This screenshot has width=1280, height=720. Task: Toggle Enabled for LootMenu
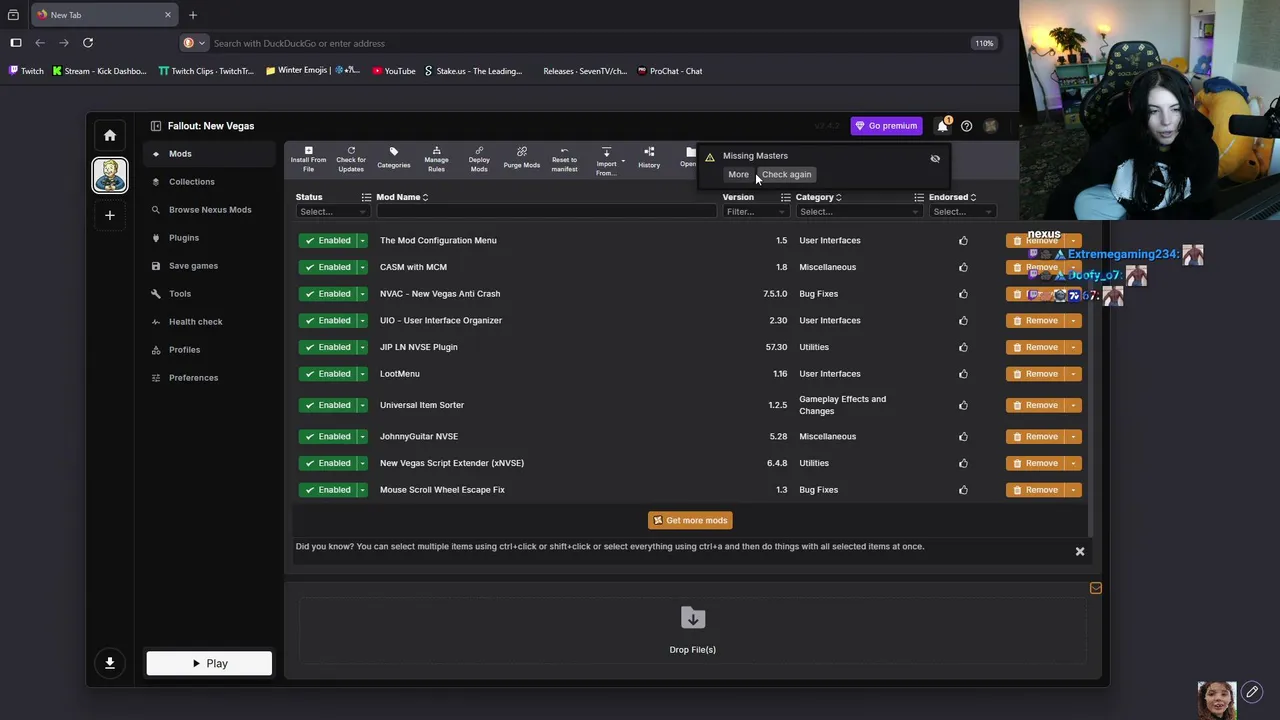pyautogui.click(x=327, y=374)
